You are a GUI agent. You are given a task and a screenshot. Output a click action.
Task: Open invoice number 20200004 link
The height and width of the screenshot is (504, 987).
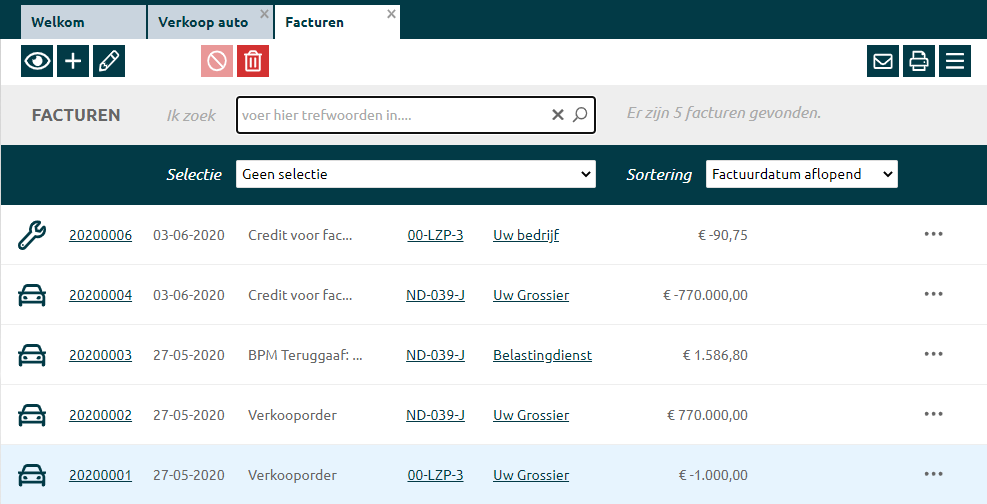(100, 295)
